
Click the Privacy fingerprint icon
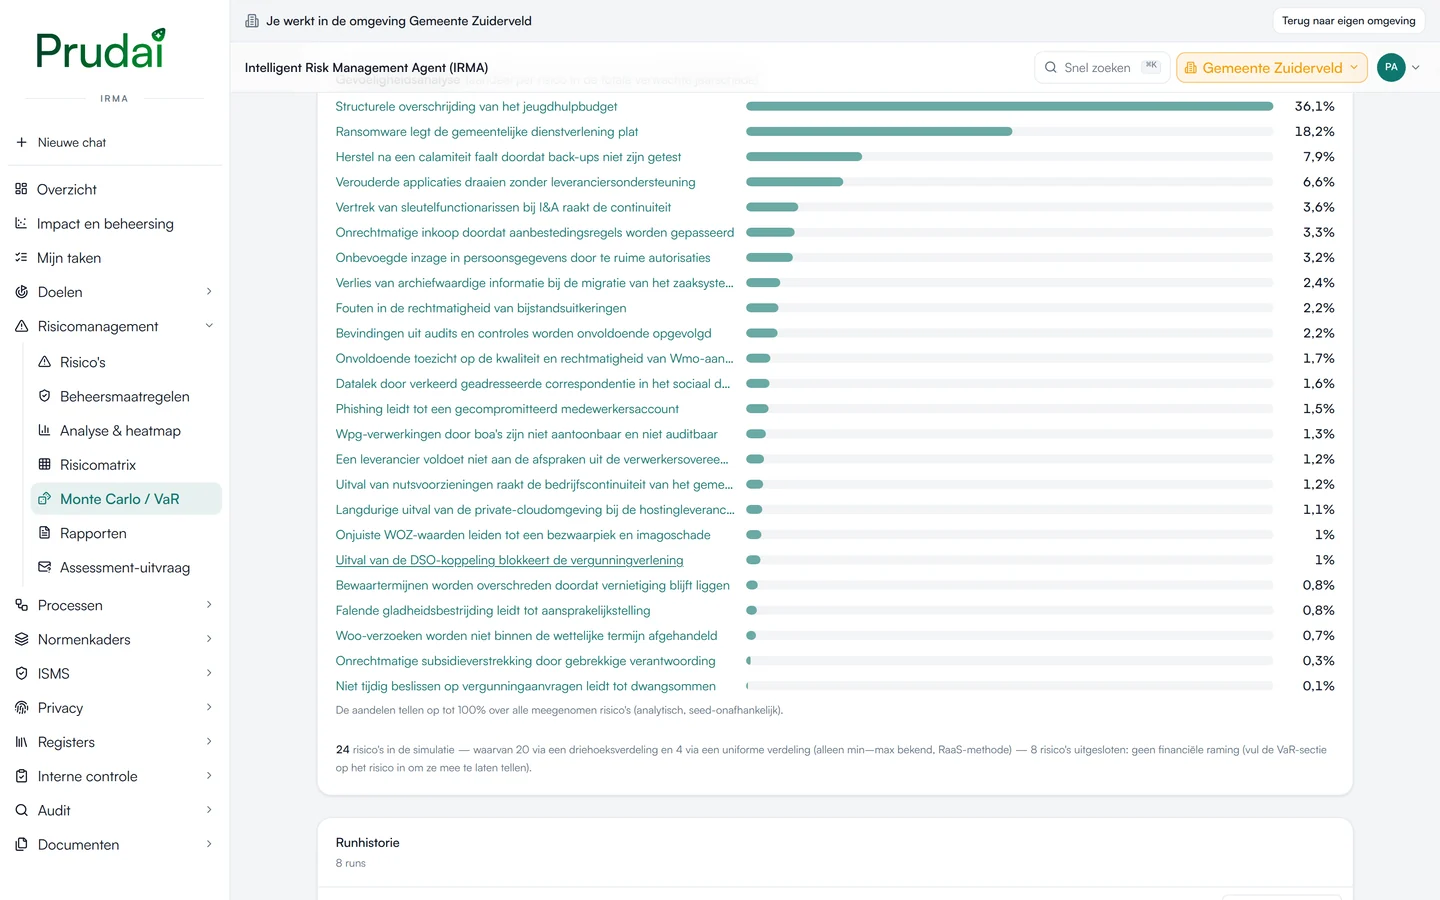(x=21, y=707)
